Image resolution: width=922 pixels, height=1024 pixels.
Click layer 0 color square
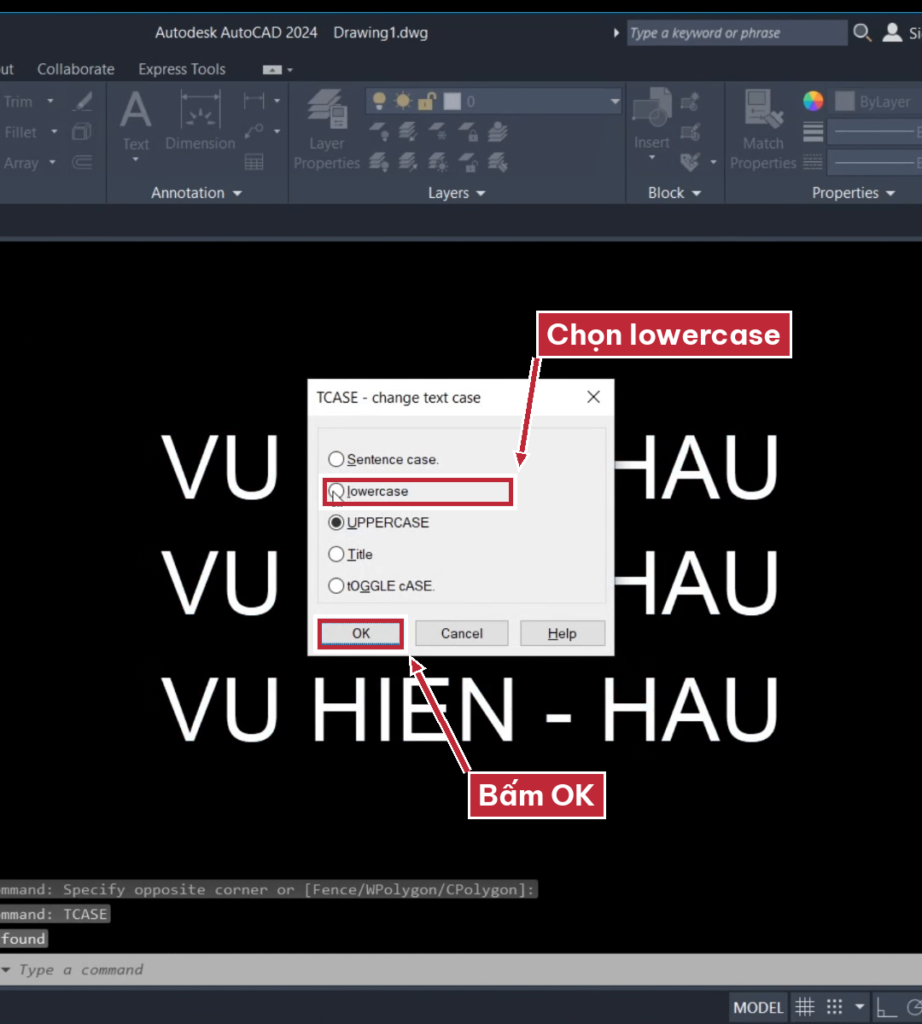[x=452, y=101]
